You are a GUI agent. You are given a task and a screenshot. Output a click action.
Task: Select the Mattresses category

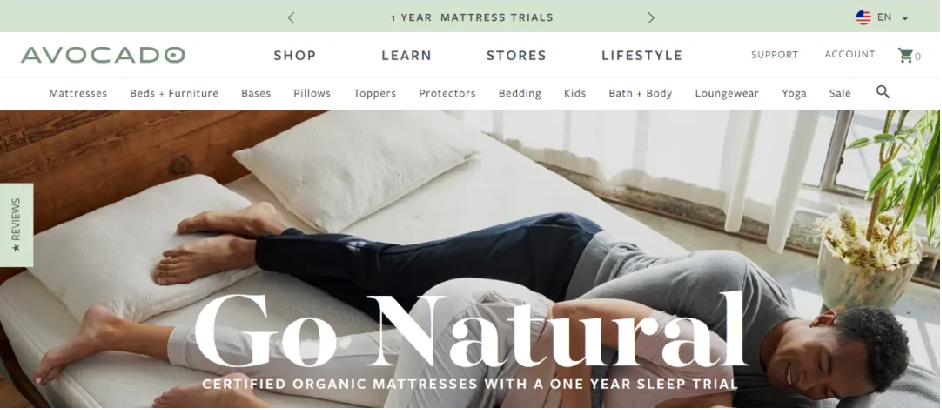pyautogui.click(x=78, y=93)
